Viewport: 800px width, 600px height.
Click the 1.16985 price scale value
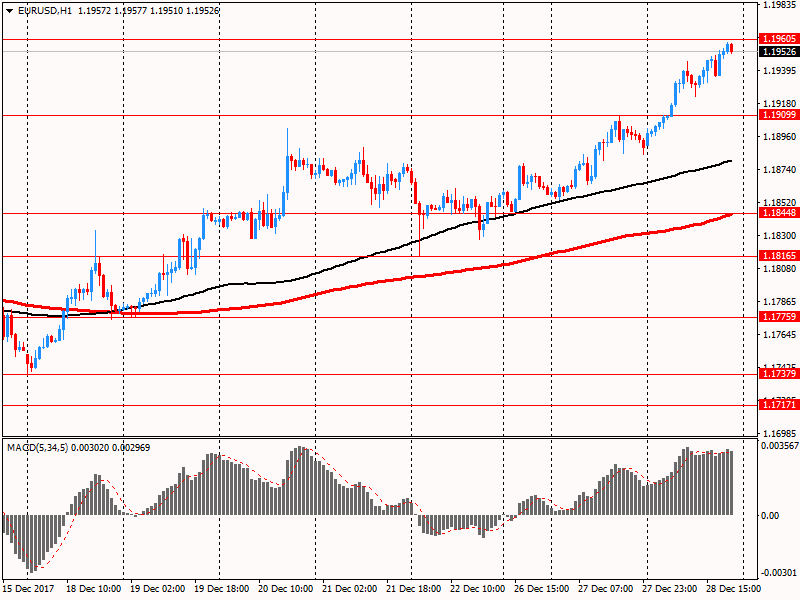tap(779, 433)
